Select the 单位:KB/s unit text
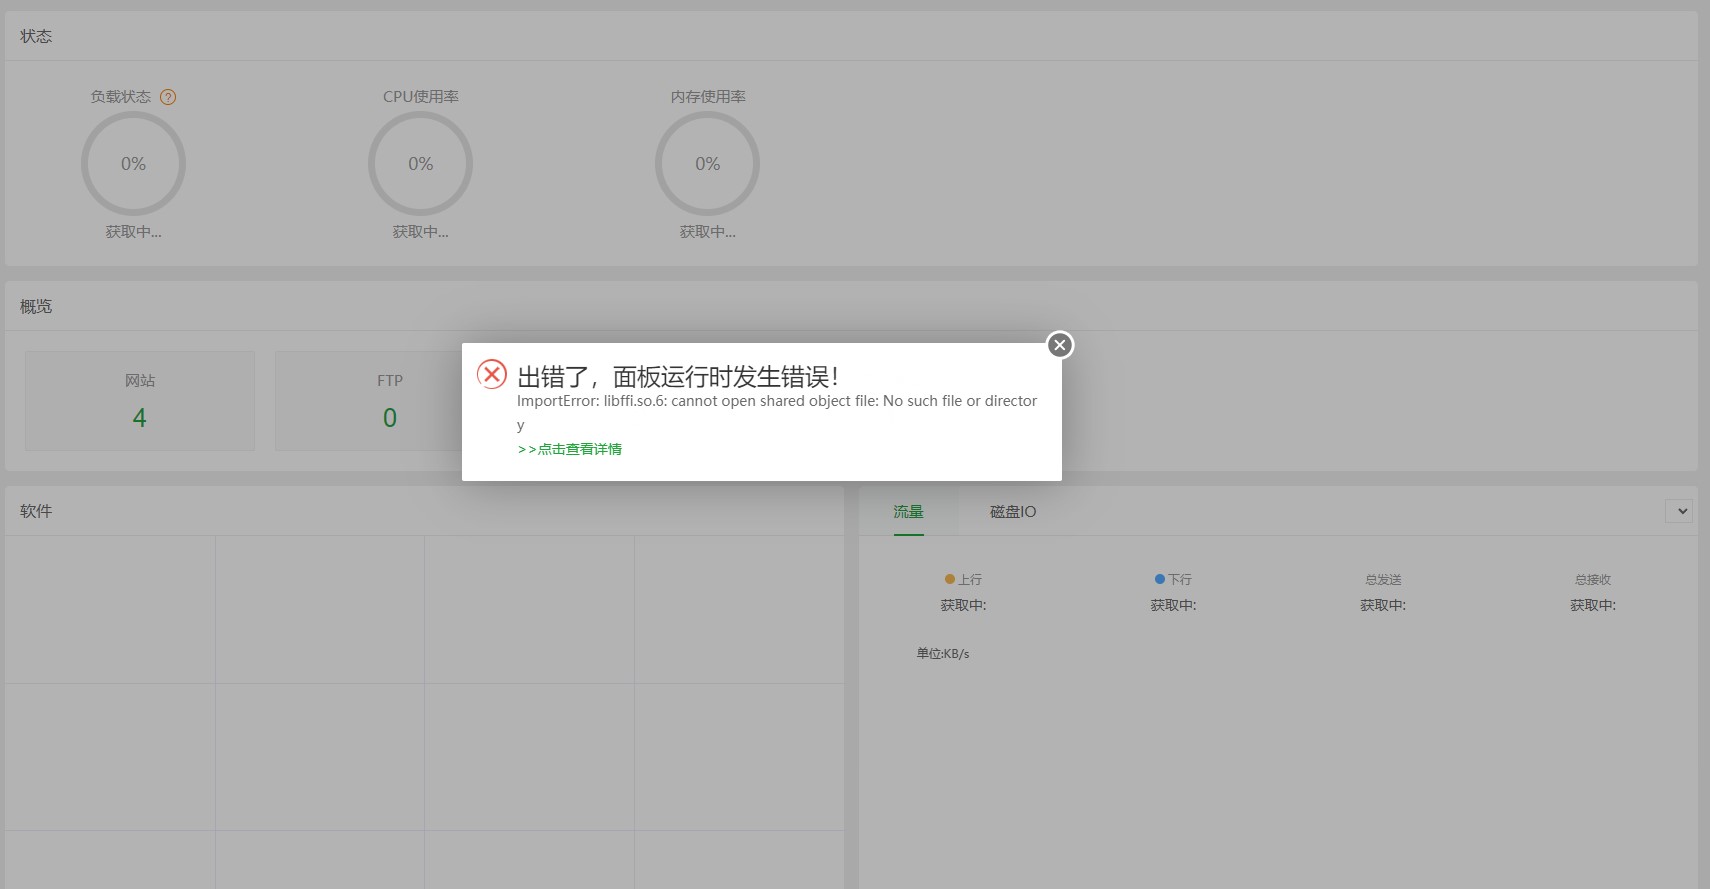This screenshot has width=1710, height=889. pyautogui.click(x=943, y=654)
